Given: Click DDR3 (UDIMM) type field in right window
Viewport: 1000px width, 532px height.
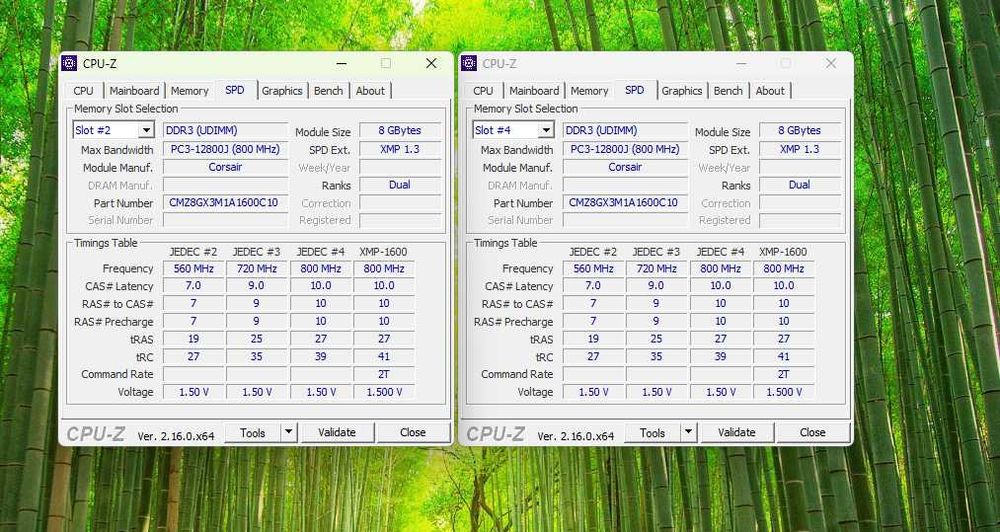Looking at the screenshot, I should [x=625, y=130].
